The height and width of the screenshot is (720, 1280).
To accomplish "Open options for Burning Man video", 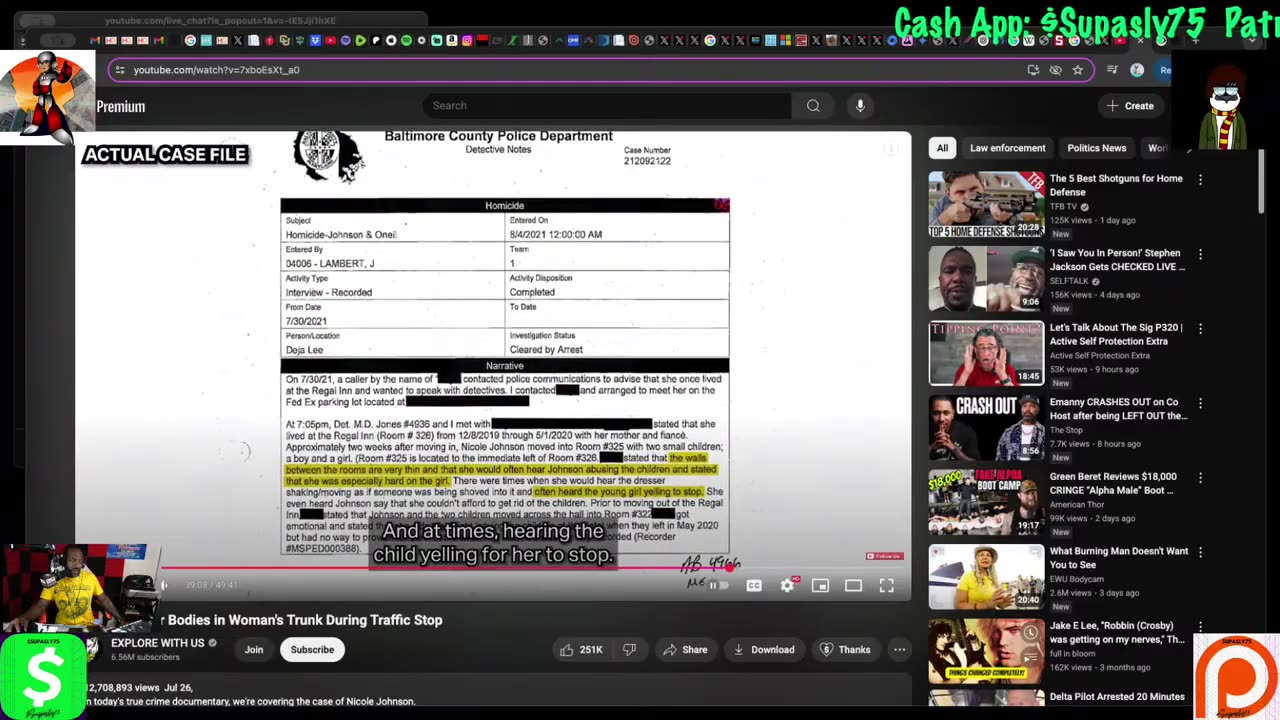I will 1200,551.
